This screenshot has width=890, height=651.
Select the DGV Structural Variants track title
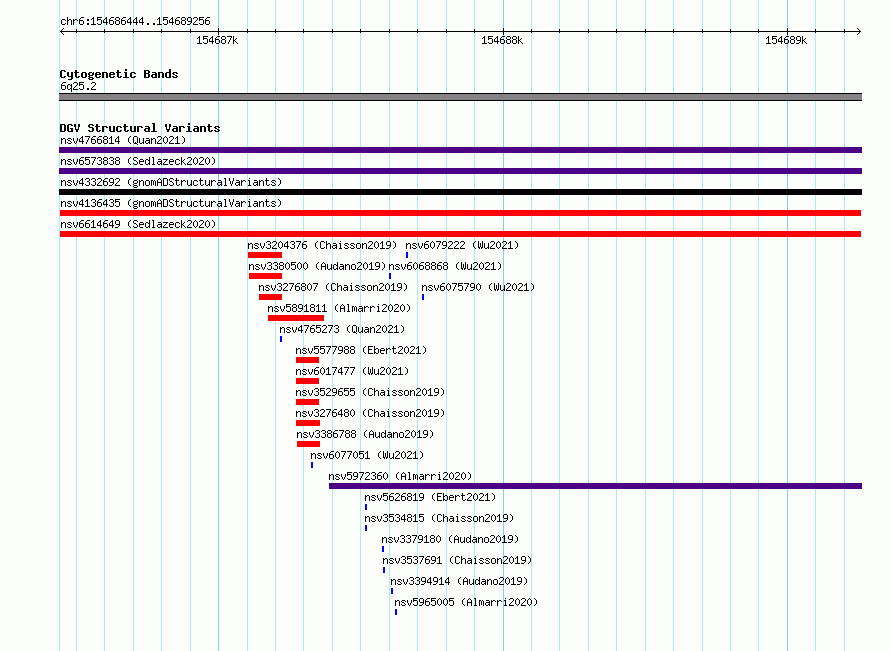(140, 128)
